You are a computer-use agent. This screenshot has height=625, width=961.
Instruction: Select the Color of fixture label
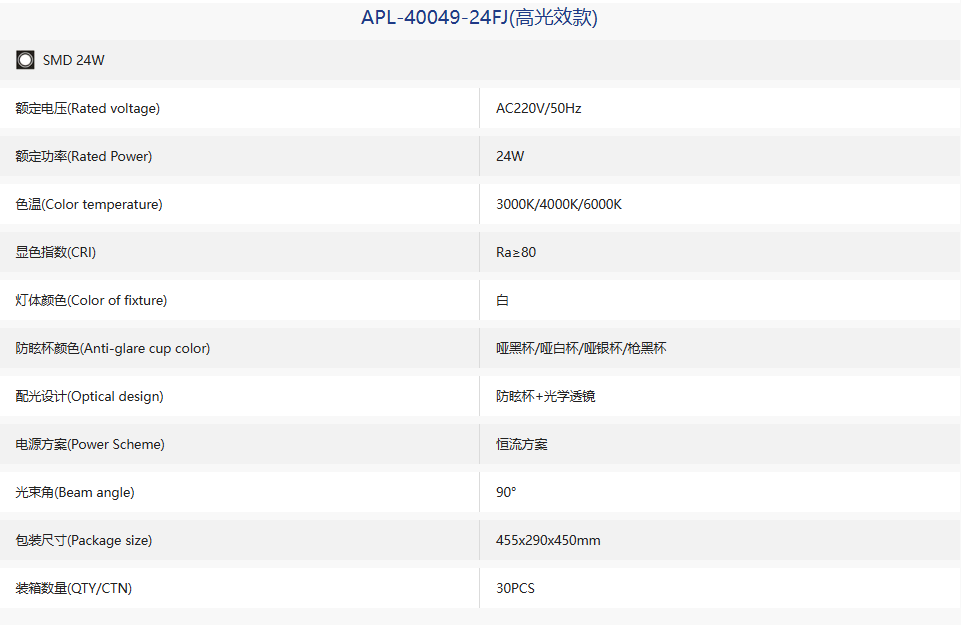click(91, 300)
